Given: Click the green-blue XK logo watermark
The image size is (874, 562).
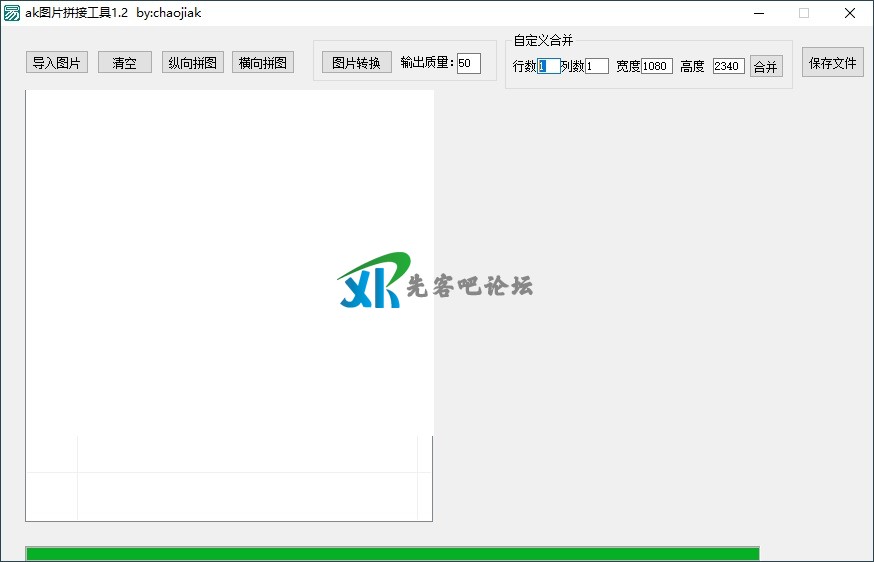Looking at the screenshot, I should tap(374, 282).
